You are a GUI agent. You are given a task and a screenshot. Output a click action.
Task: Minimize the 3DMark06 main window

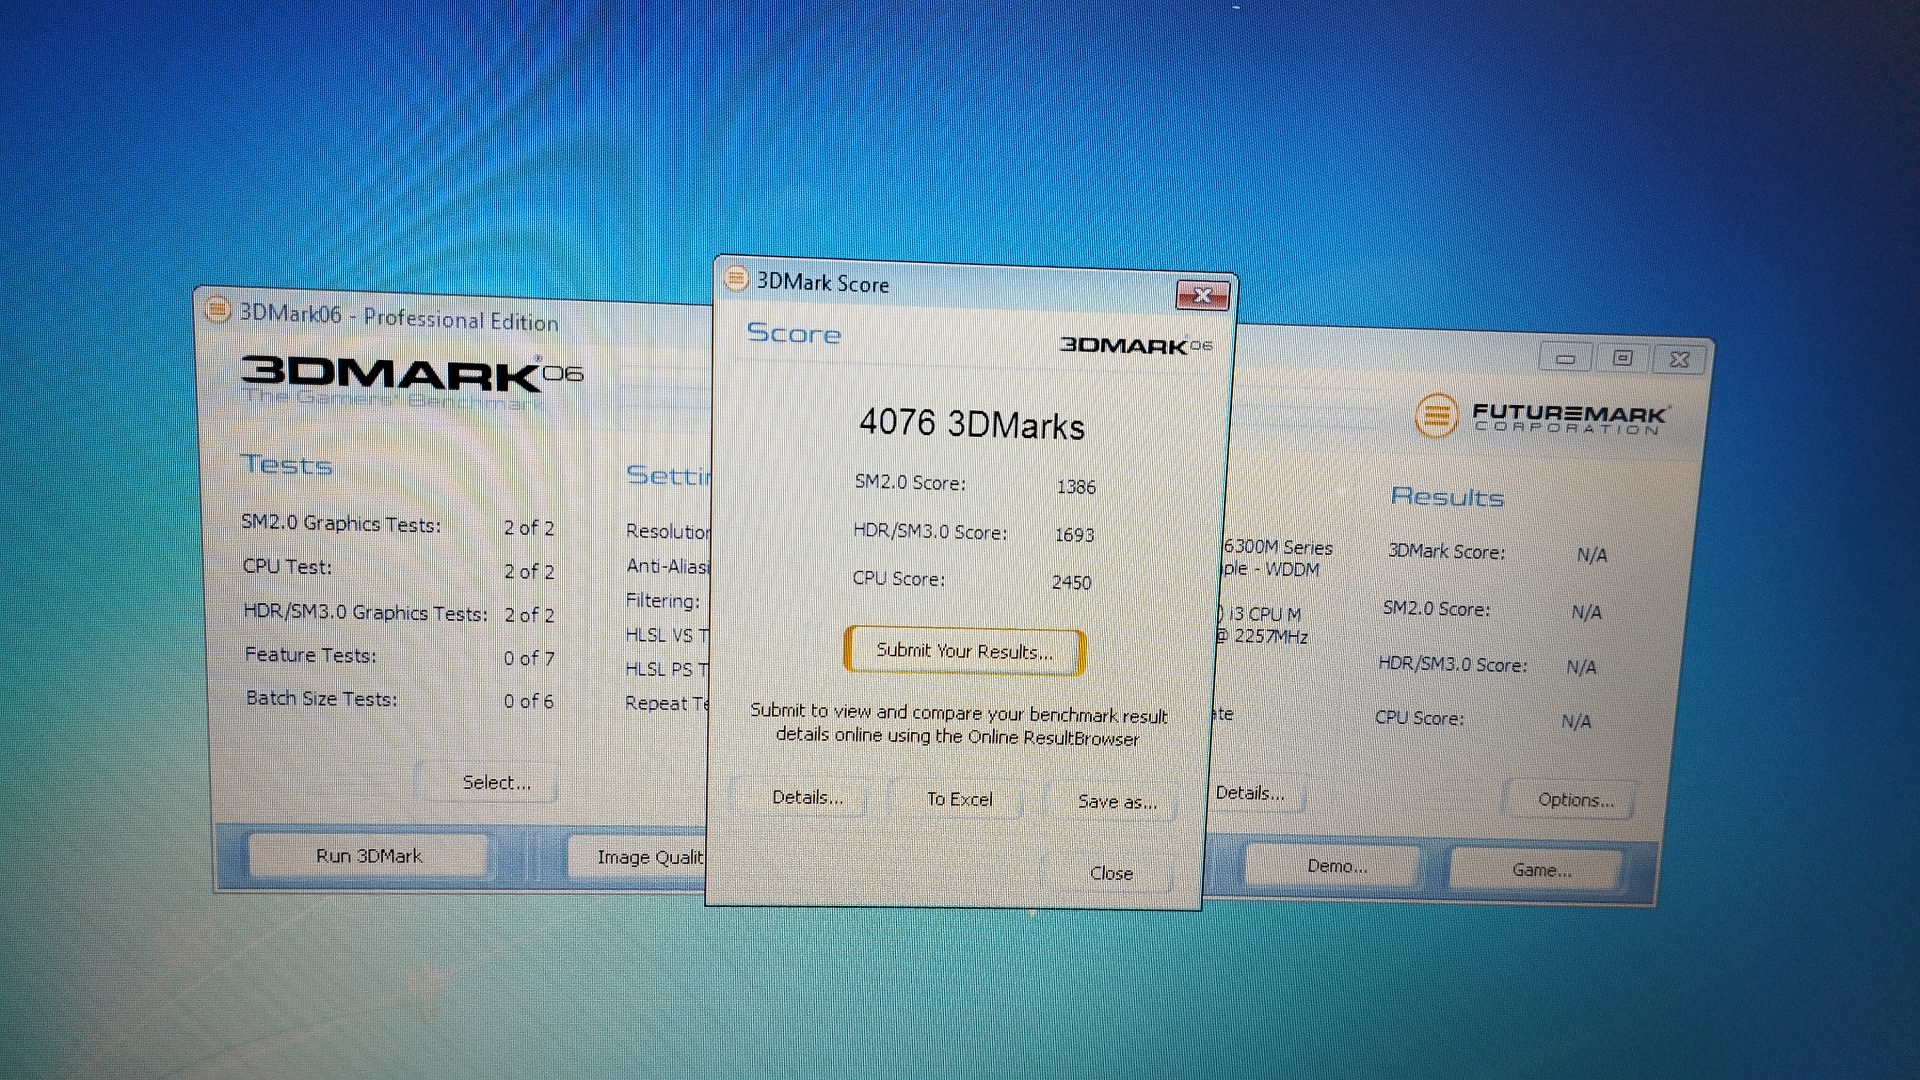(1566, 358)
